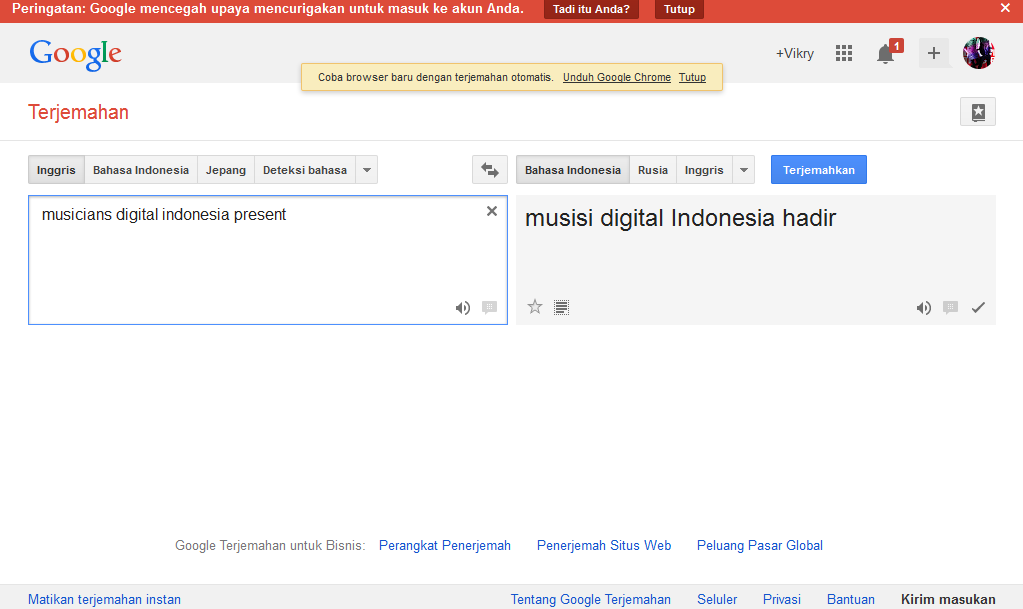Click Tadi itu Anda? button
This screenshot has height=609, width=1023.
591,9
